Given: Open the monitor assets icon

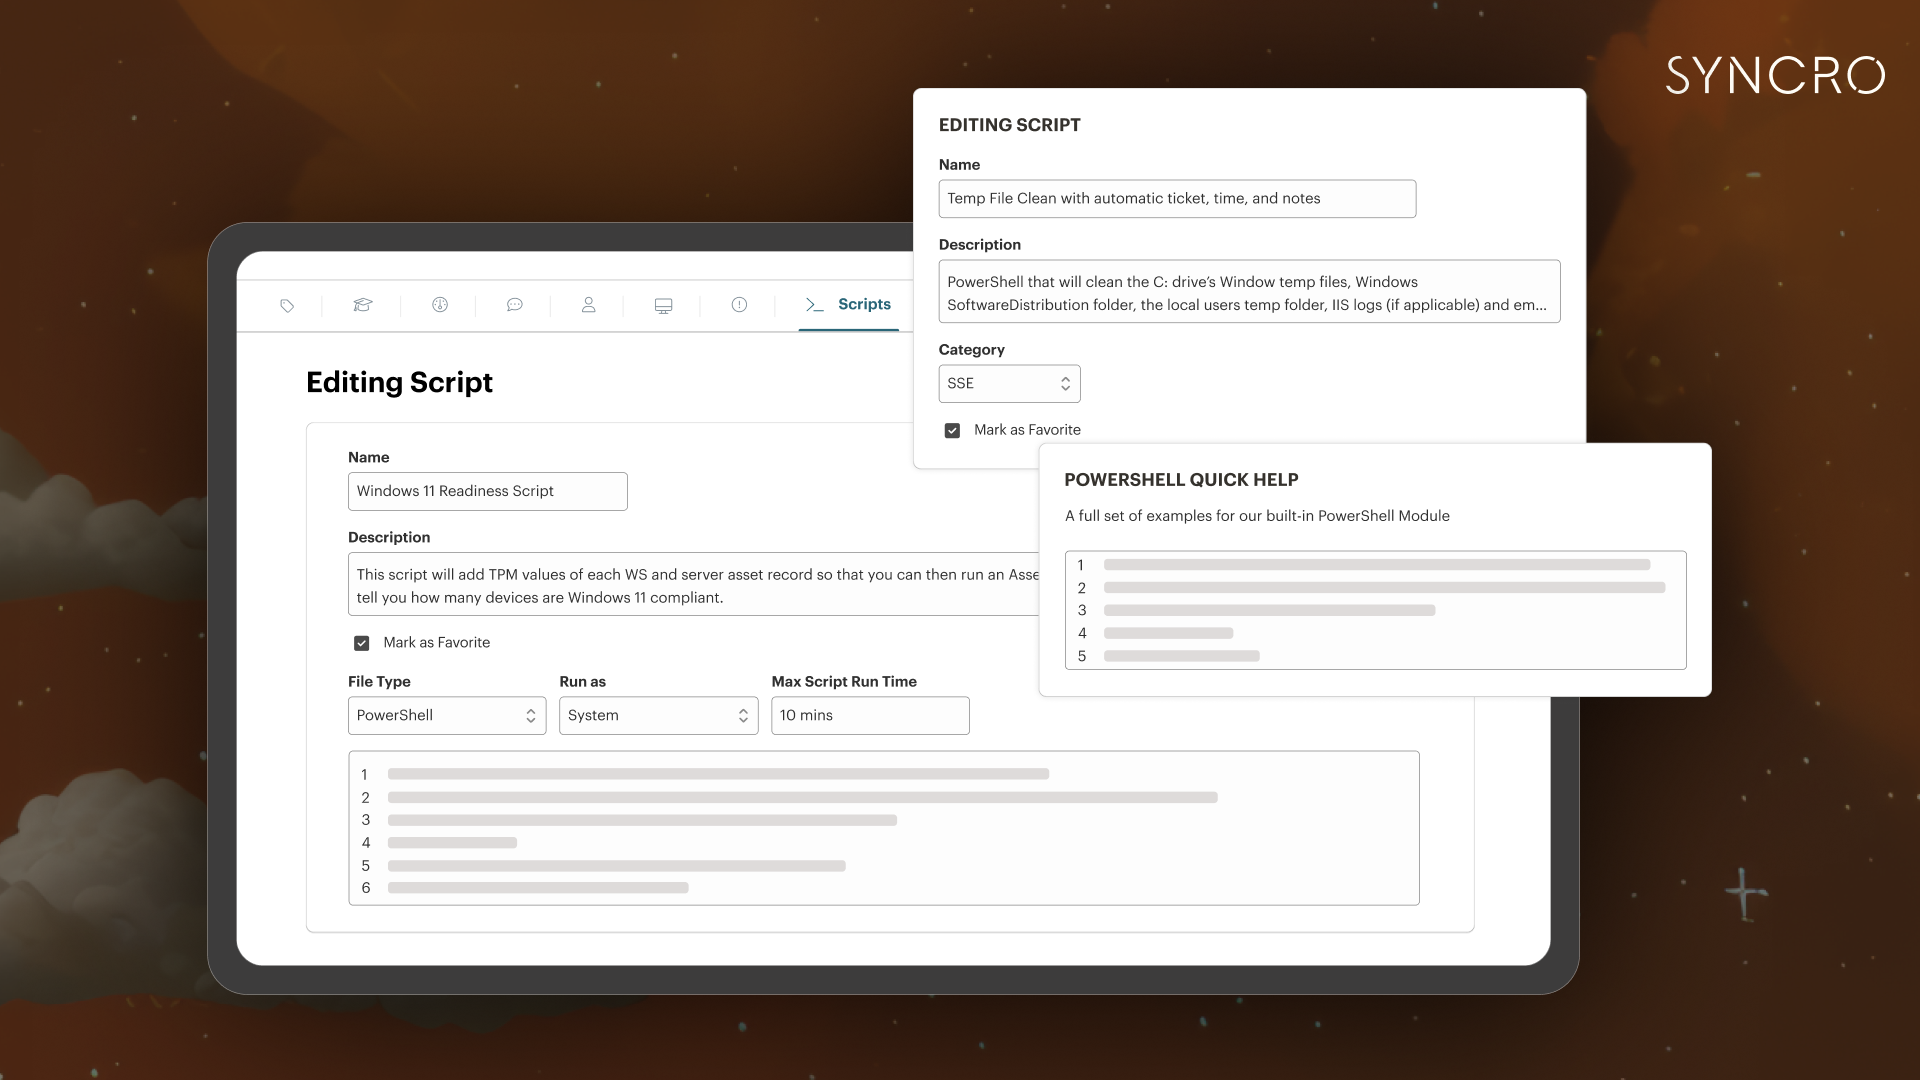Looking at the screenshot, I should coord(663,306).
